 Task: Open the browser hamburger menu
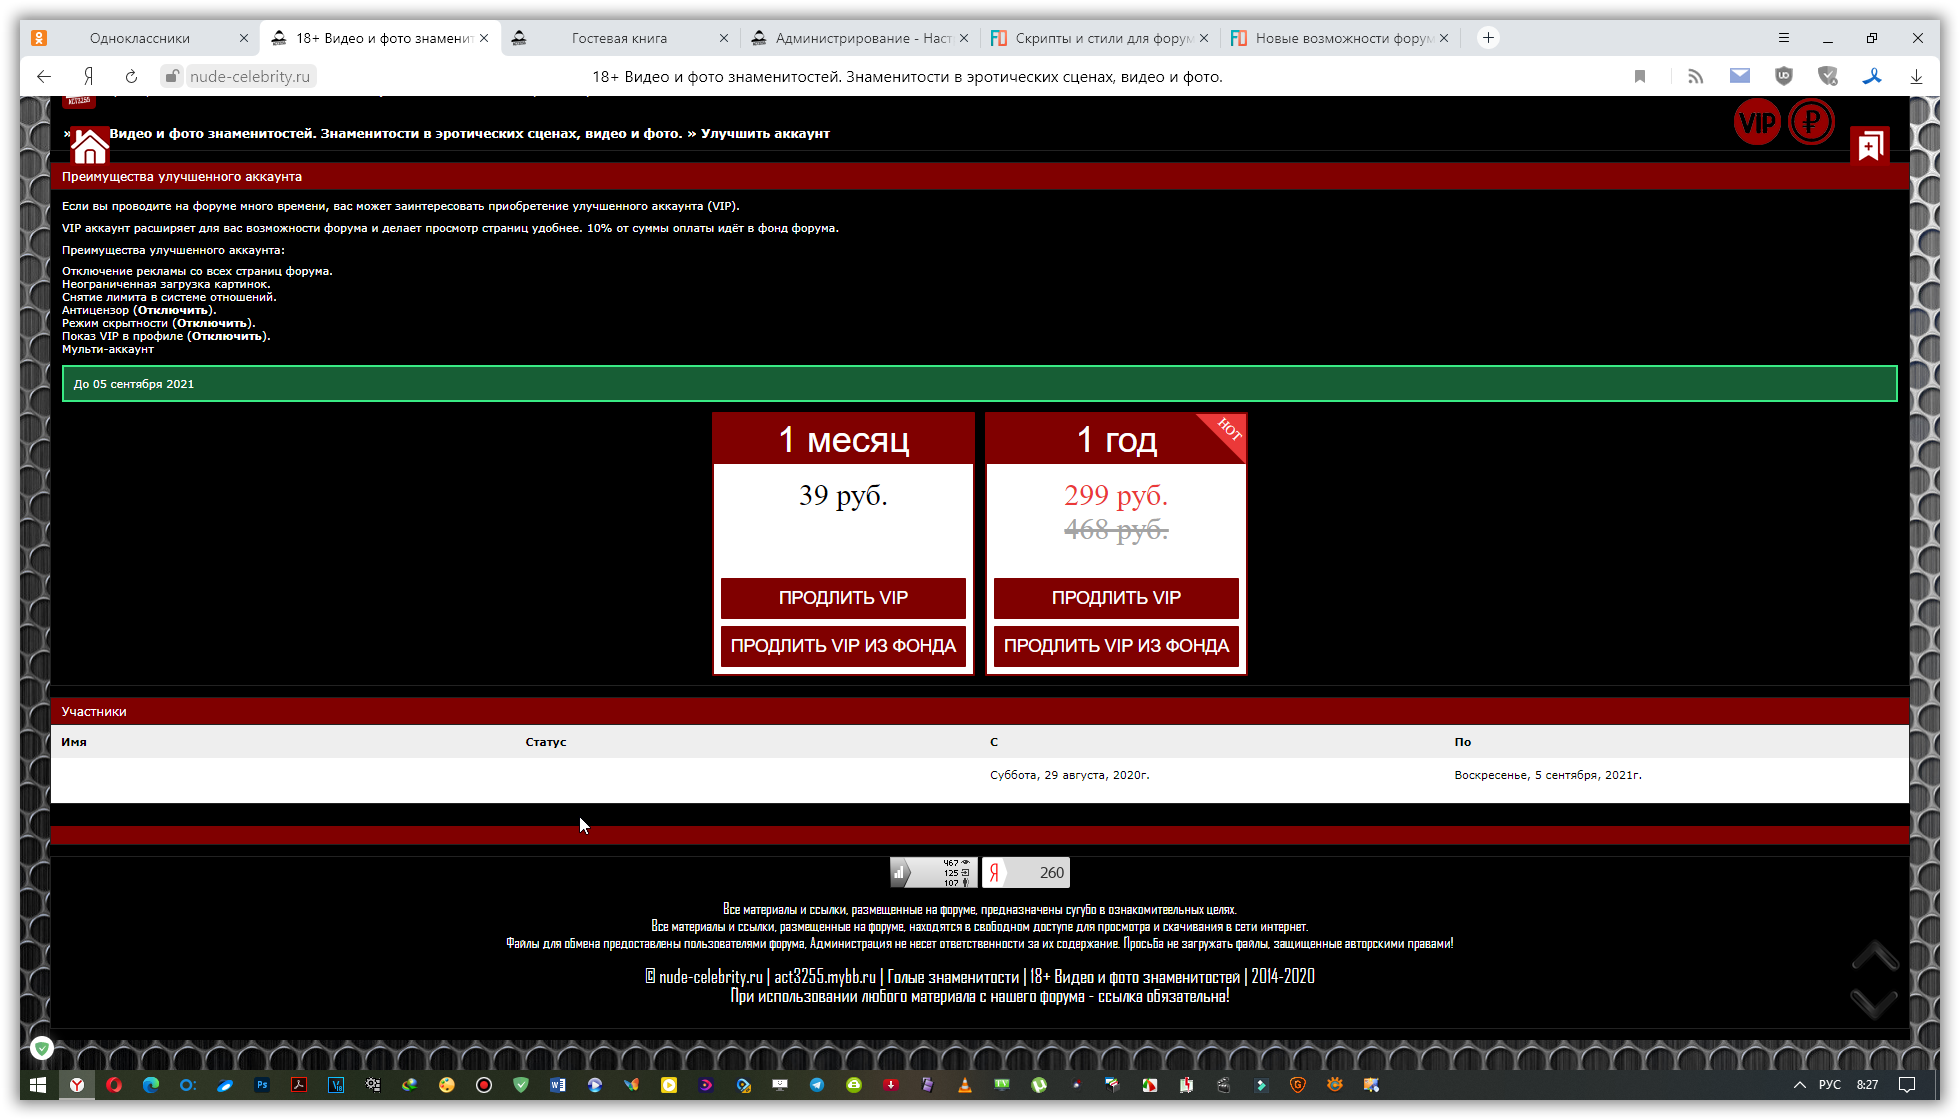click(1783, 38)
